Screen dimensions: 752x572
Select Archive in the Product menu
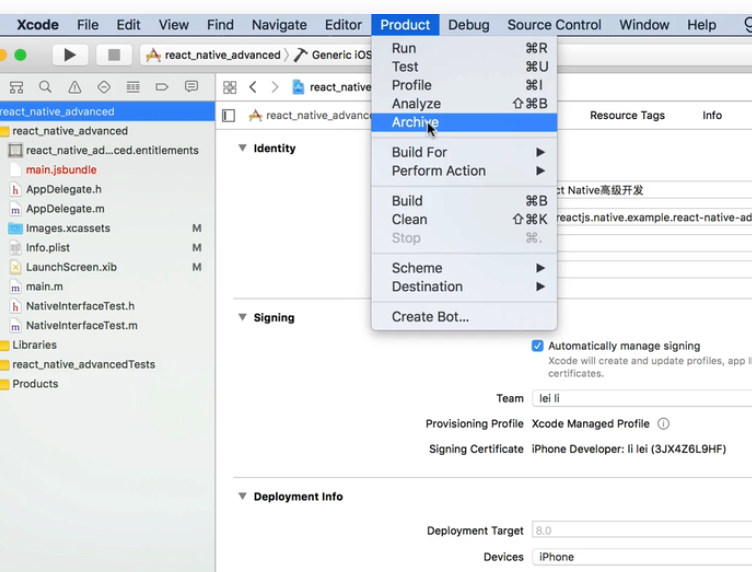point(464,122)
